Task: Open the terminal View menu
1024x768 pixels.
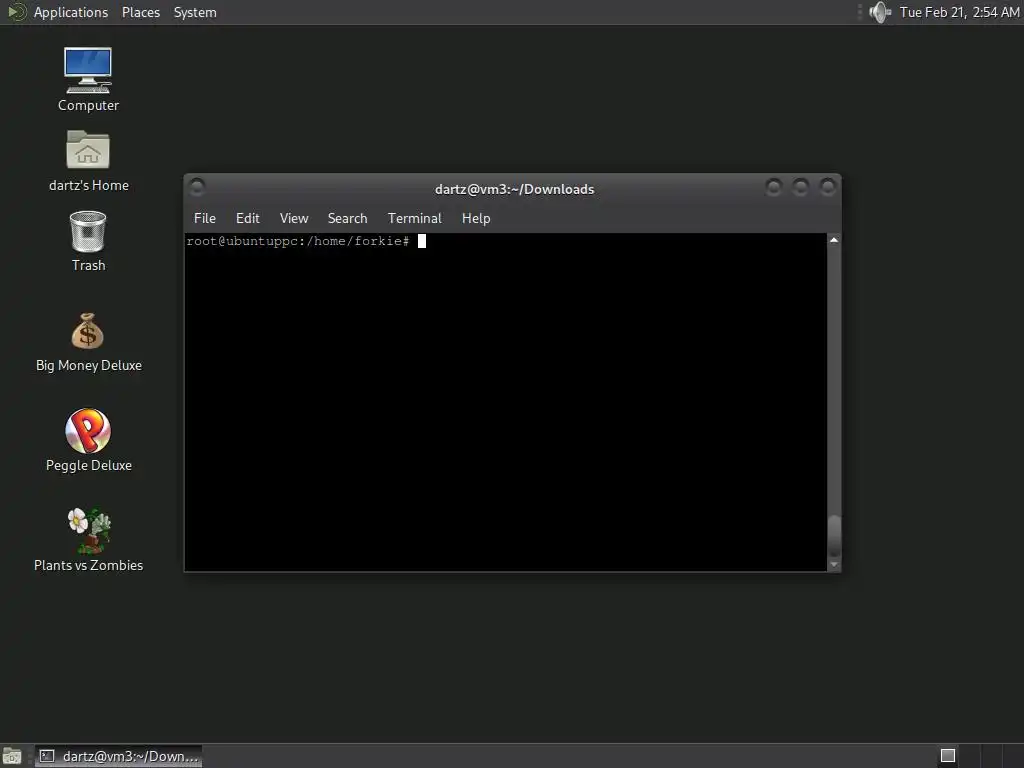Action: [294, 218]
